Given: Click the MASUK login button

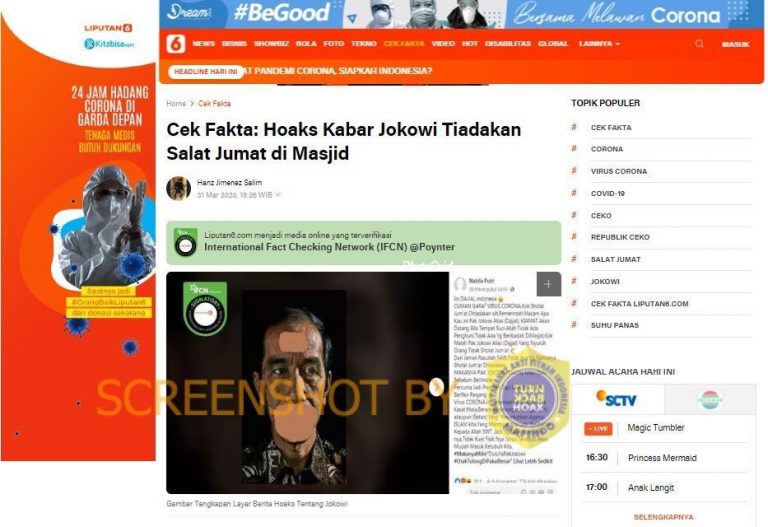Looking at the screenshot, I should 735,44.
